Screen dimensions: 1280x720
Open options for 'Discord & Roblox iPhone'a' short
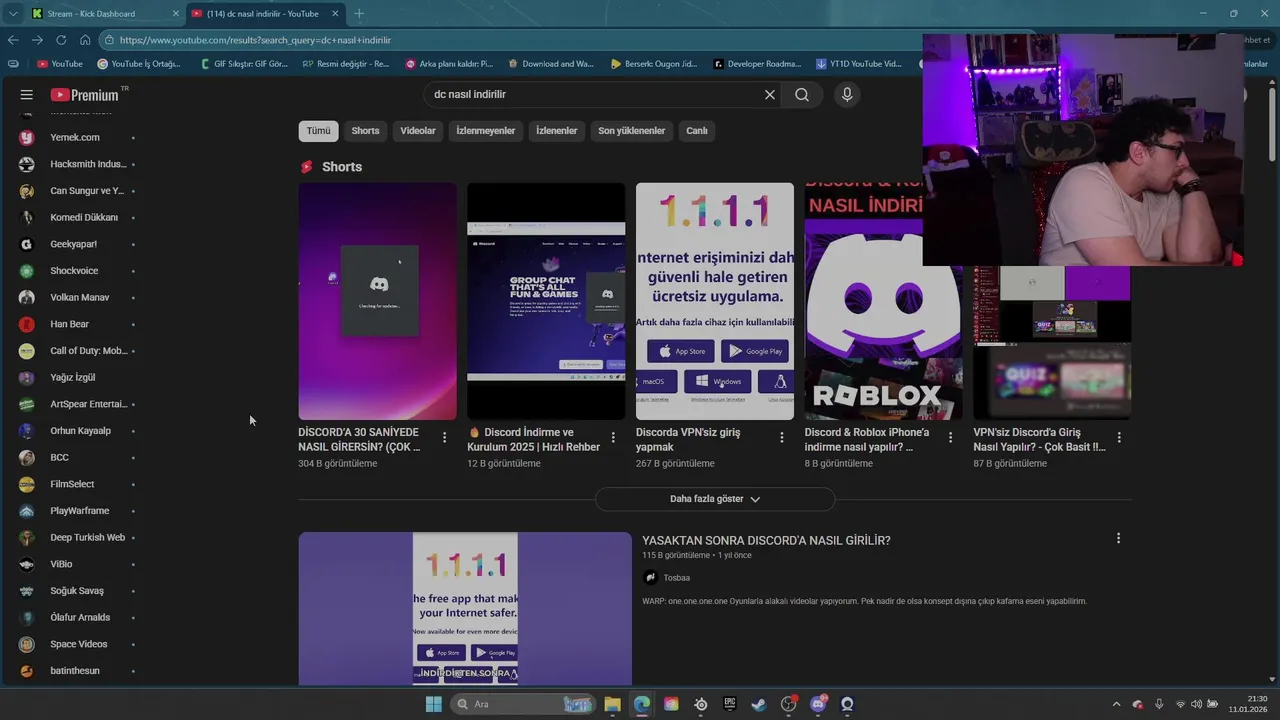click(x=950, y=438)
